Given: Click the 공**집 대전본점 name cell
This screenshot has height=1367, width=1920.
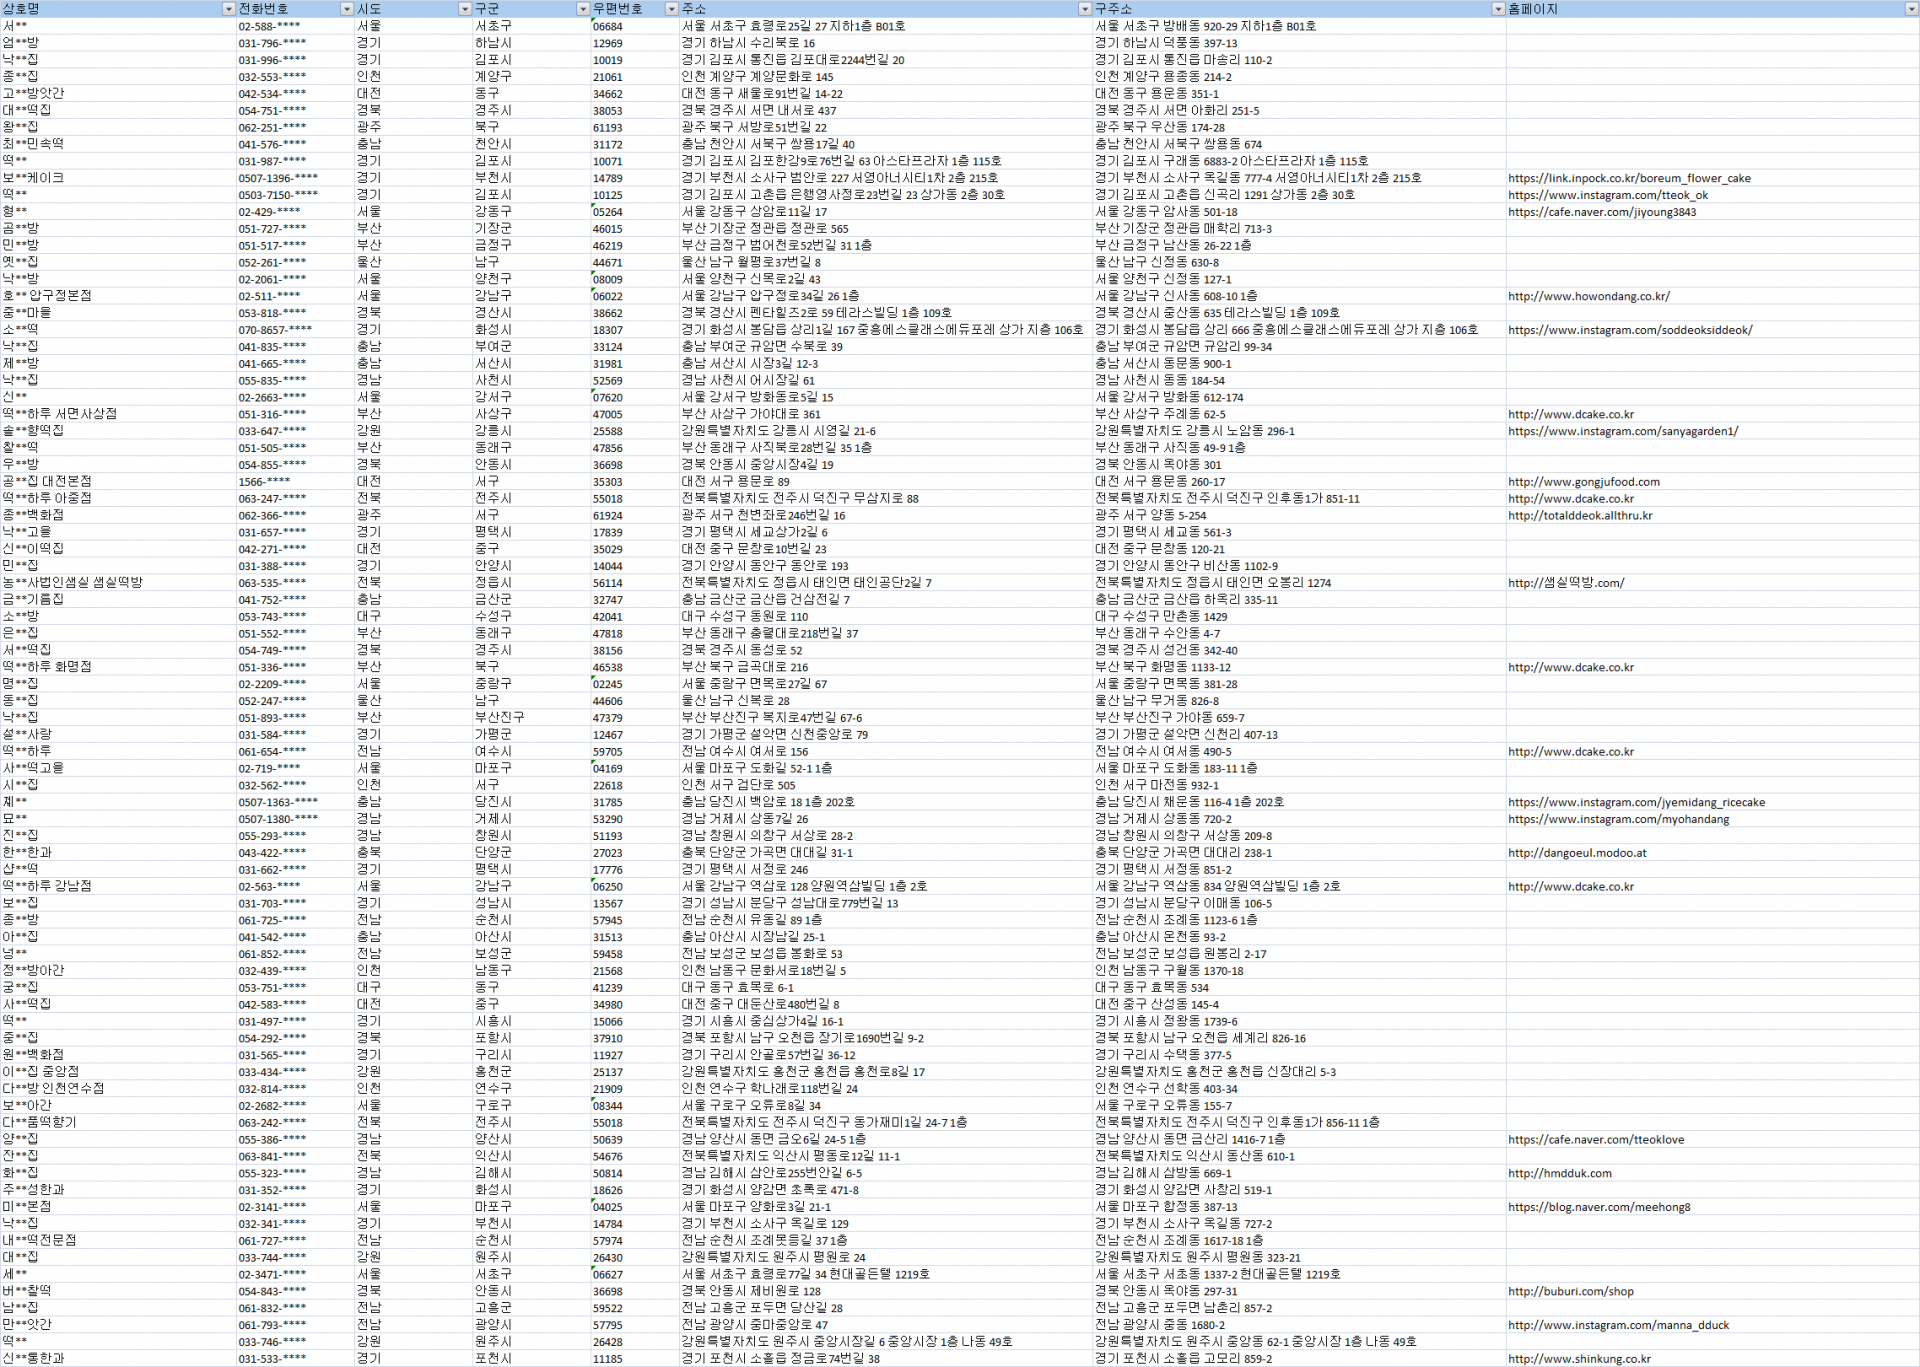Looking at the screenshot, I should 47,482.
